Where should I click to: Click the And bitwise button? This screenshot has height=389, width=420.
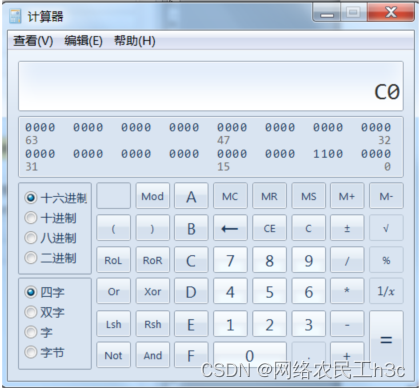pos(153,355)
